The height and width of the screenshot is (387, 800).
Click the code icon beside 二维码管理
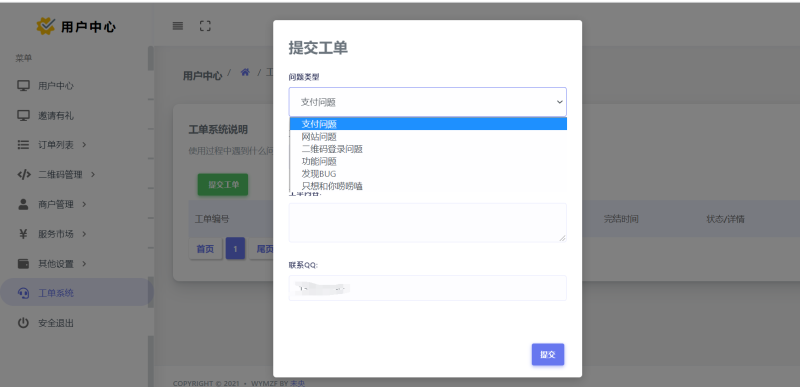23,174
